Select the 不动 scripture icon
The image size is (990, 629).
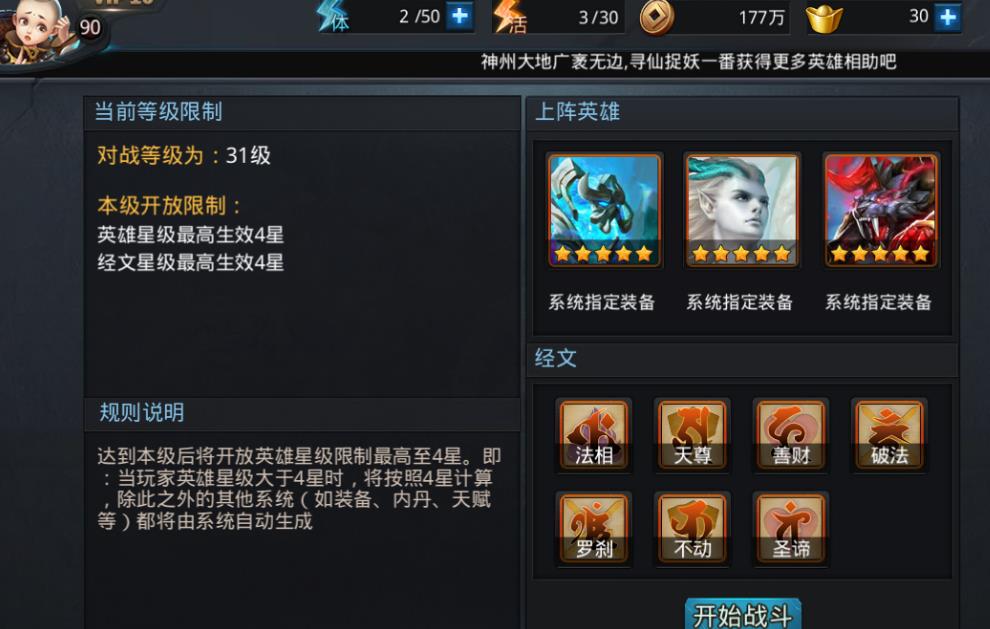click(692, 529)
